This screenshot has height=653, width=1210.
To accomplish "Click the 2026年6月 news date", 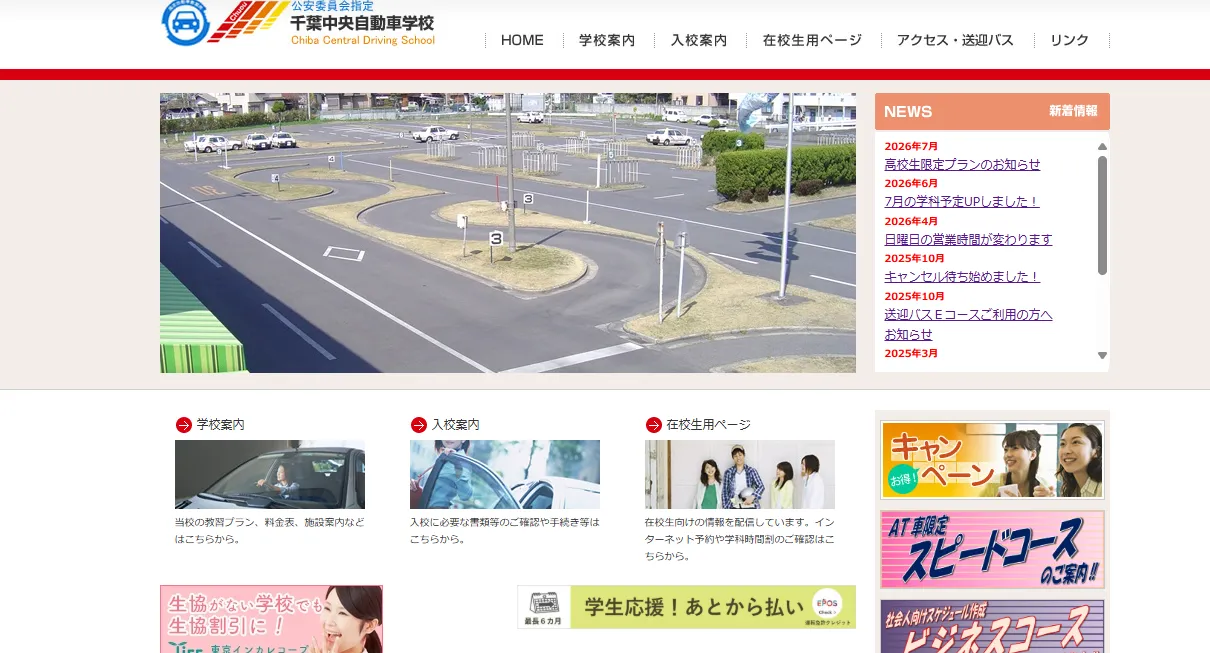I will [911, 183].
